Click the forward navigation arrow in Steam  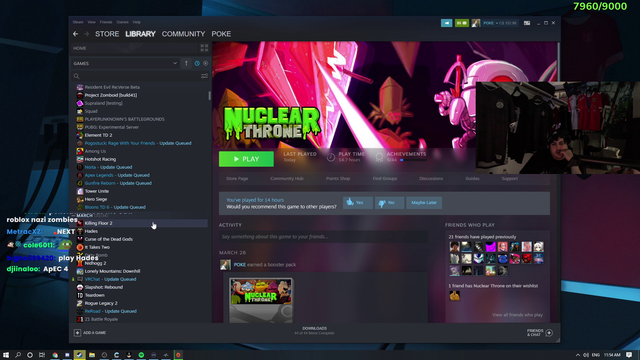(86, 34)
